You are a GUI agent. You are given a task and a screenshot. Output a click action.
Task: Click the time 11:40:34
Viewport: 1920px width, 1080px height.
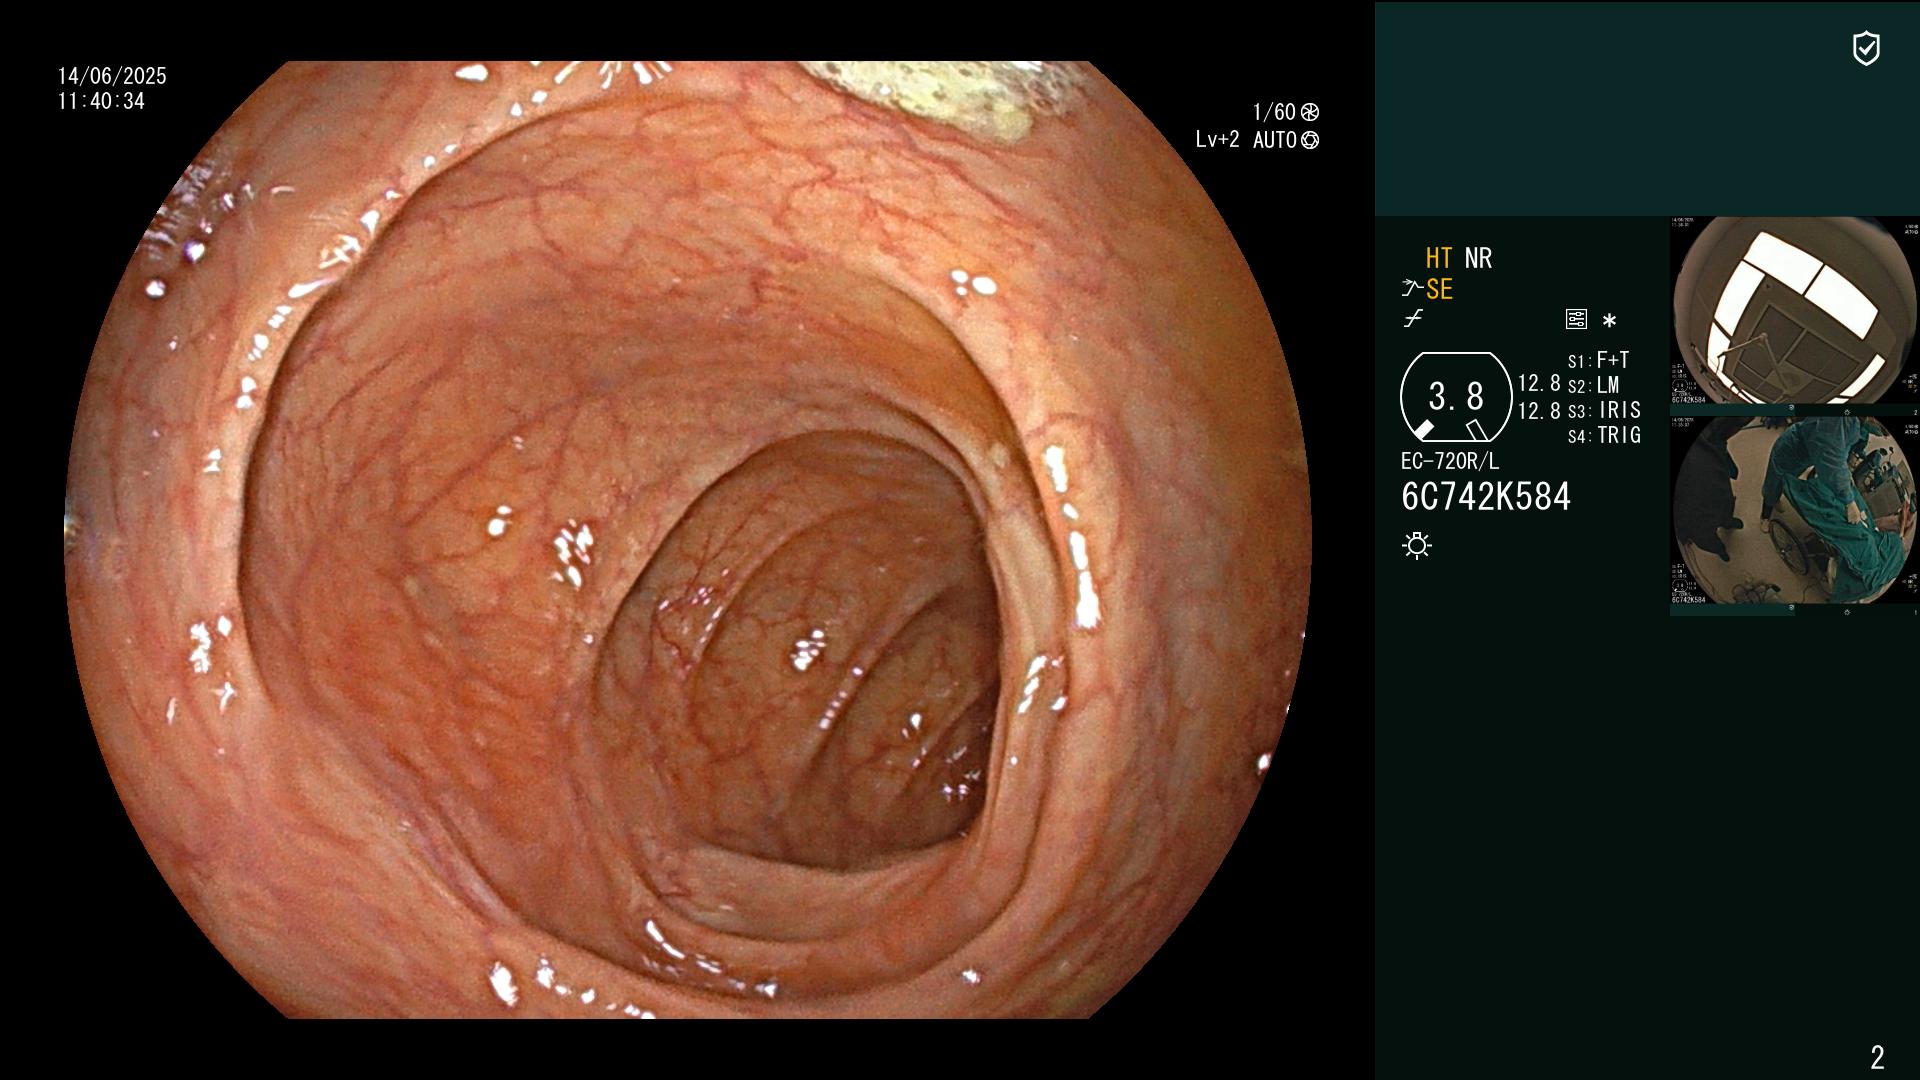tap(101, 101)
